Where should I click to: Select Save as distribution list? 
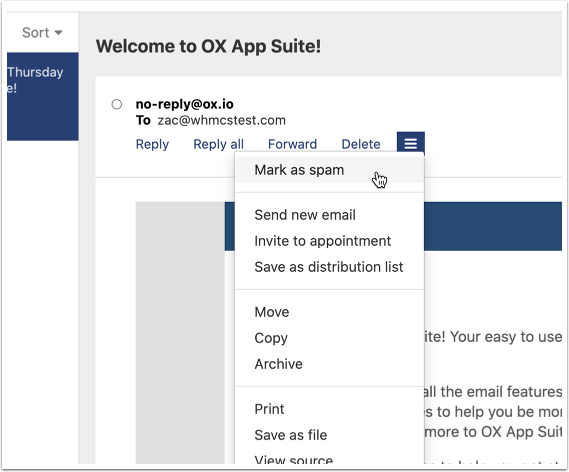(x=329, y=267)
